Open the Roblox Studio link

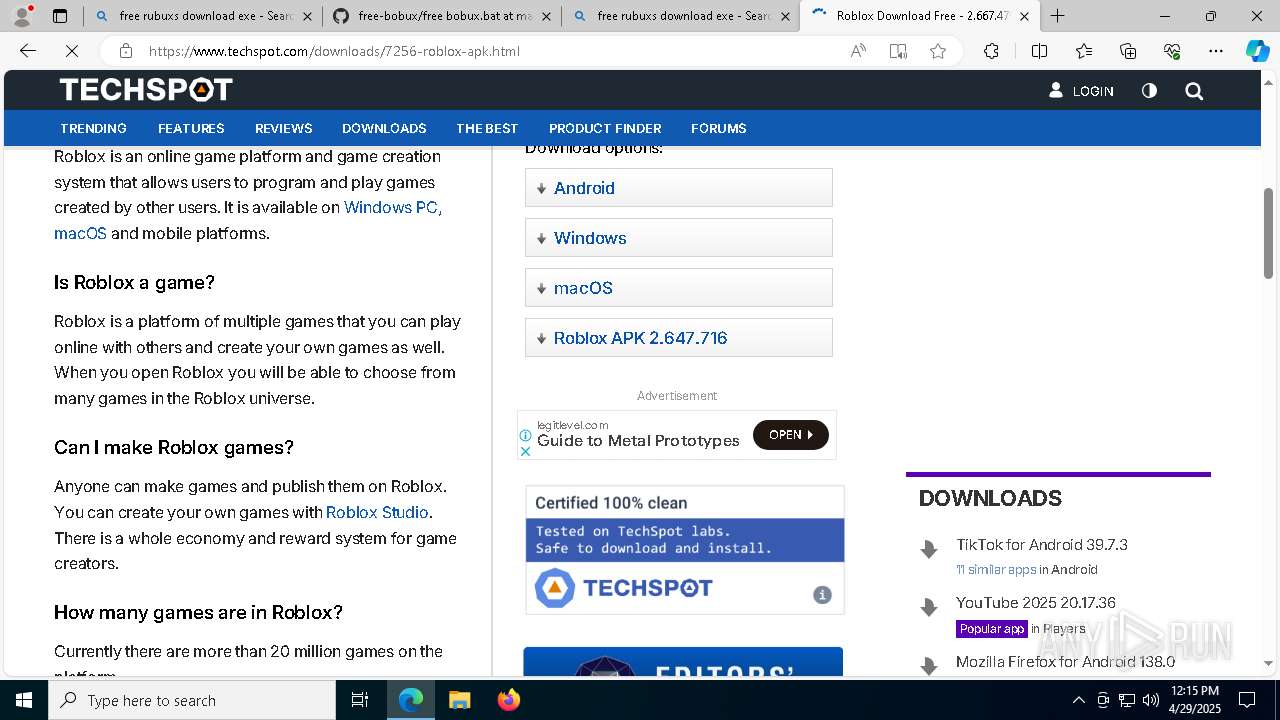tap(377, 512)
